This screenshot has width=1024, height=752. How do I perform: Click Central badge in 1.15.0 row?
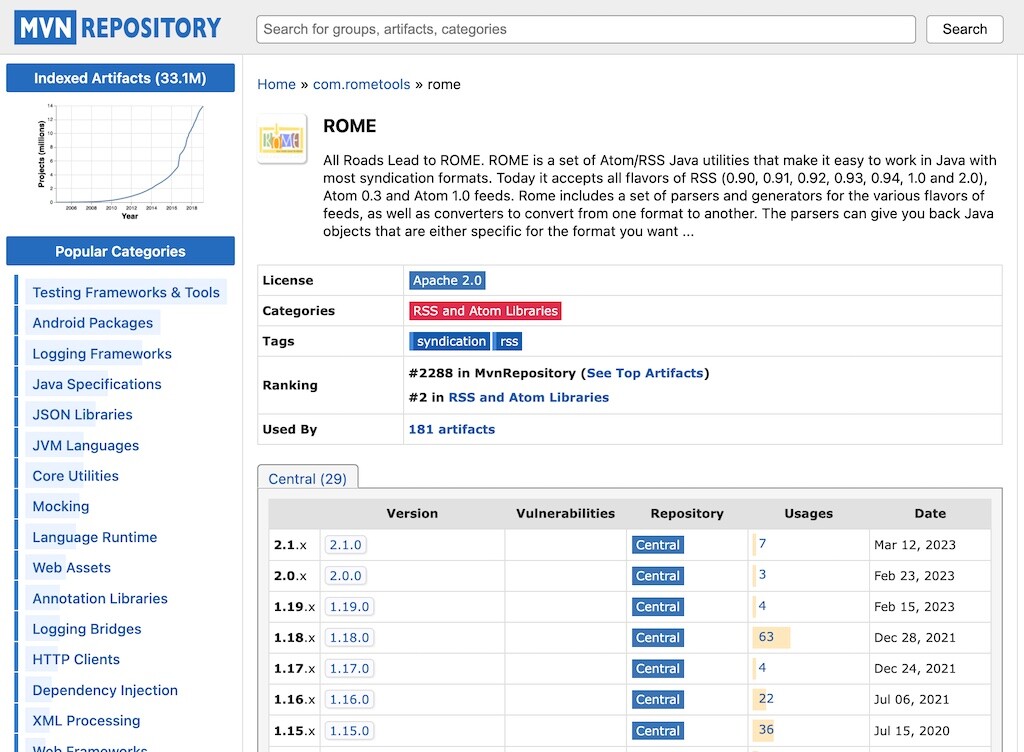(658, 730)
